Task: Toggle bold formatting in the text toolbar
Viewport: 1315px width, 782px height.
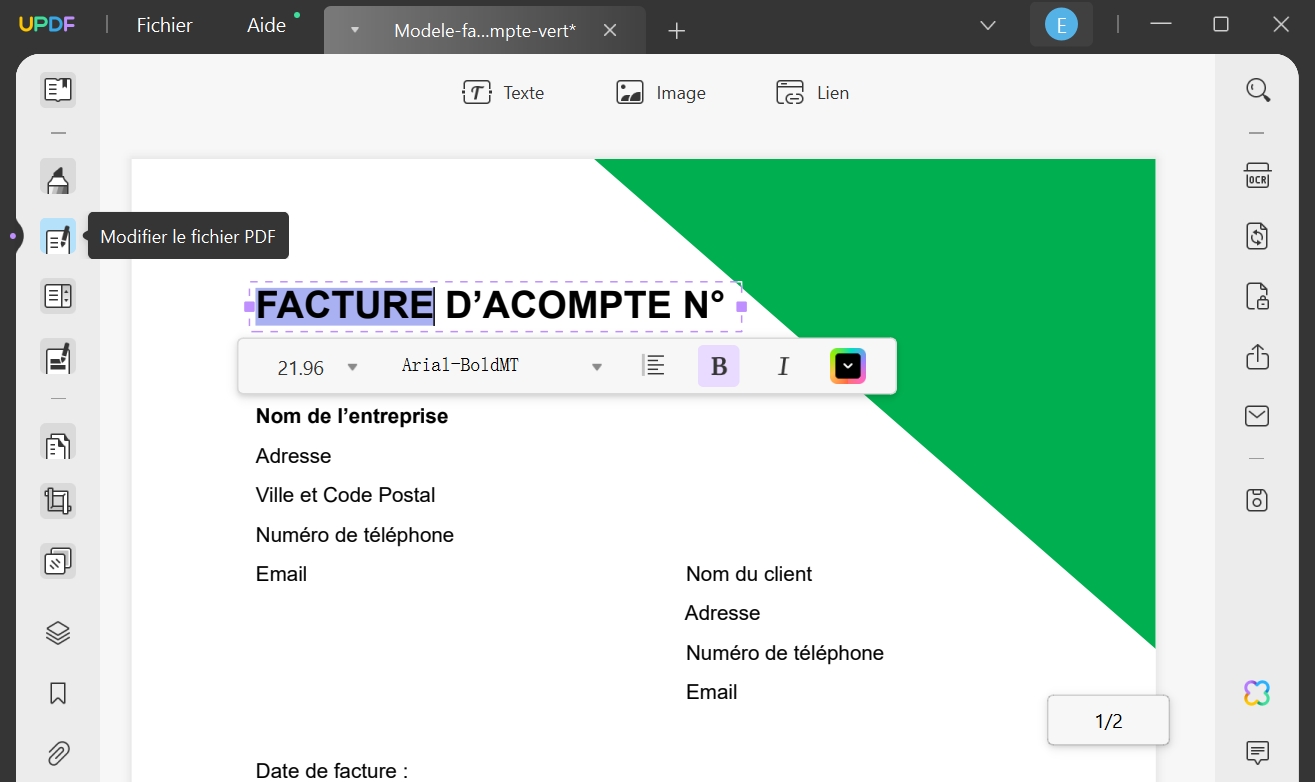Action: 718,365
